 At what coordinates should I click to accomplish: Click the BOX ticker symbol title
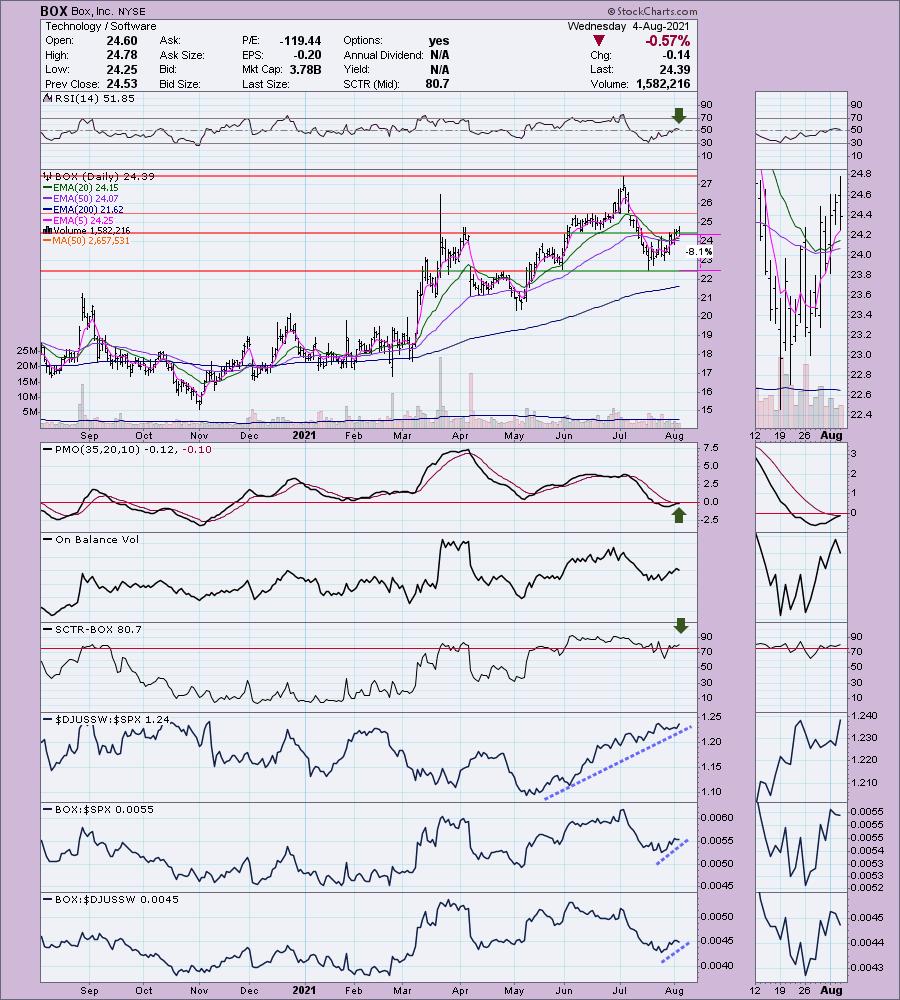click(x=52, y=11)
